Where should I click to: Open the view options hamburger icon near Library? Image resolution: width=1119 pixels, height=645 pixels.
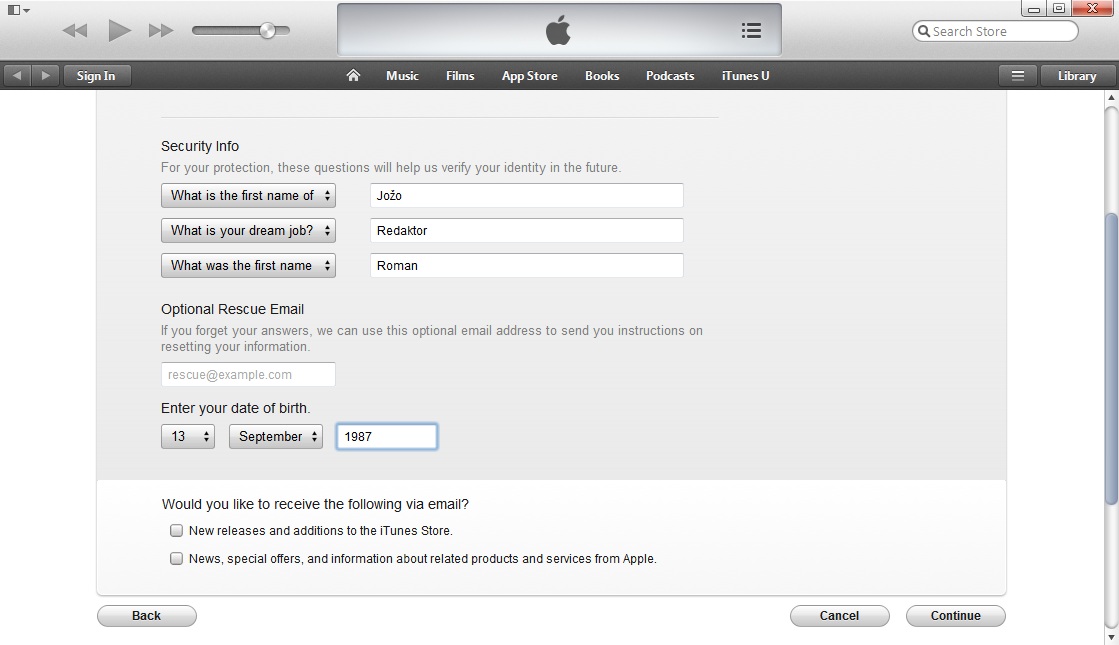click(x=1017, y=75)
